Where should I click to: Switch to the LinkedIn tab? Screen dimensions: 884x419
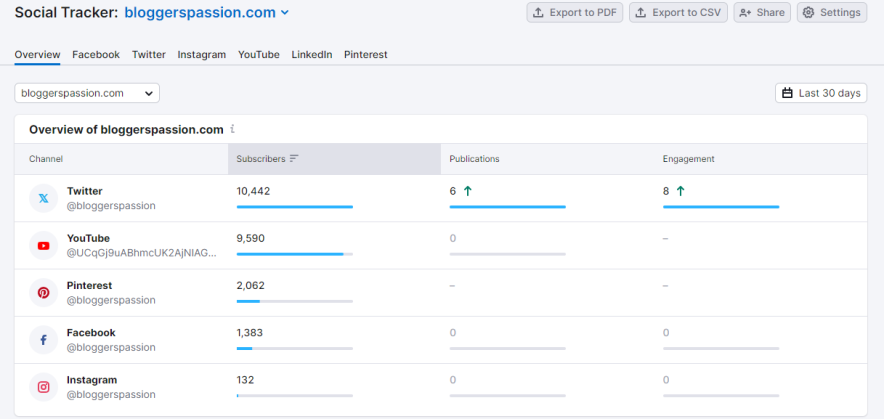(312, 55)
